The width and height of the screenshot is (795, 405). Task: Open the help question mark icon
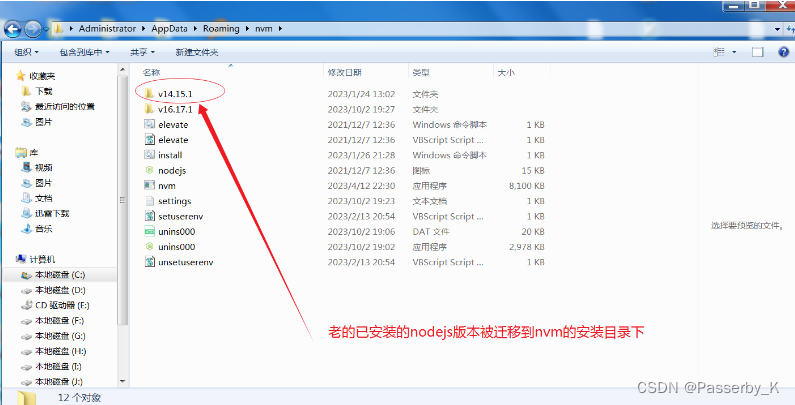pyautogui.click(x=783, y=52)
